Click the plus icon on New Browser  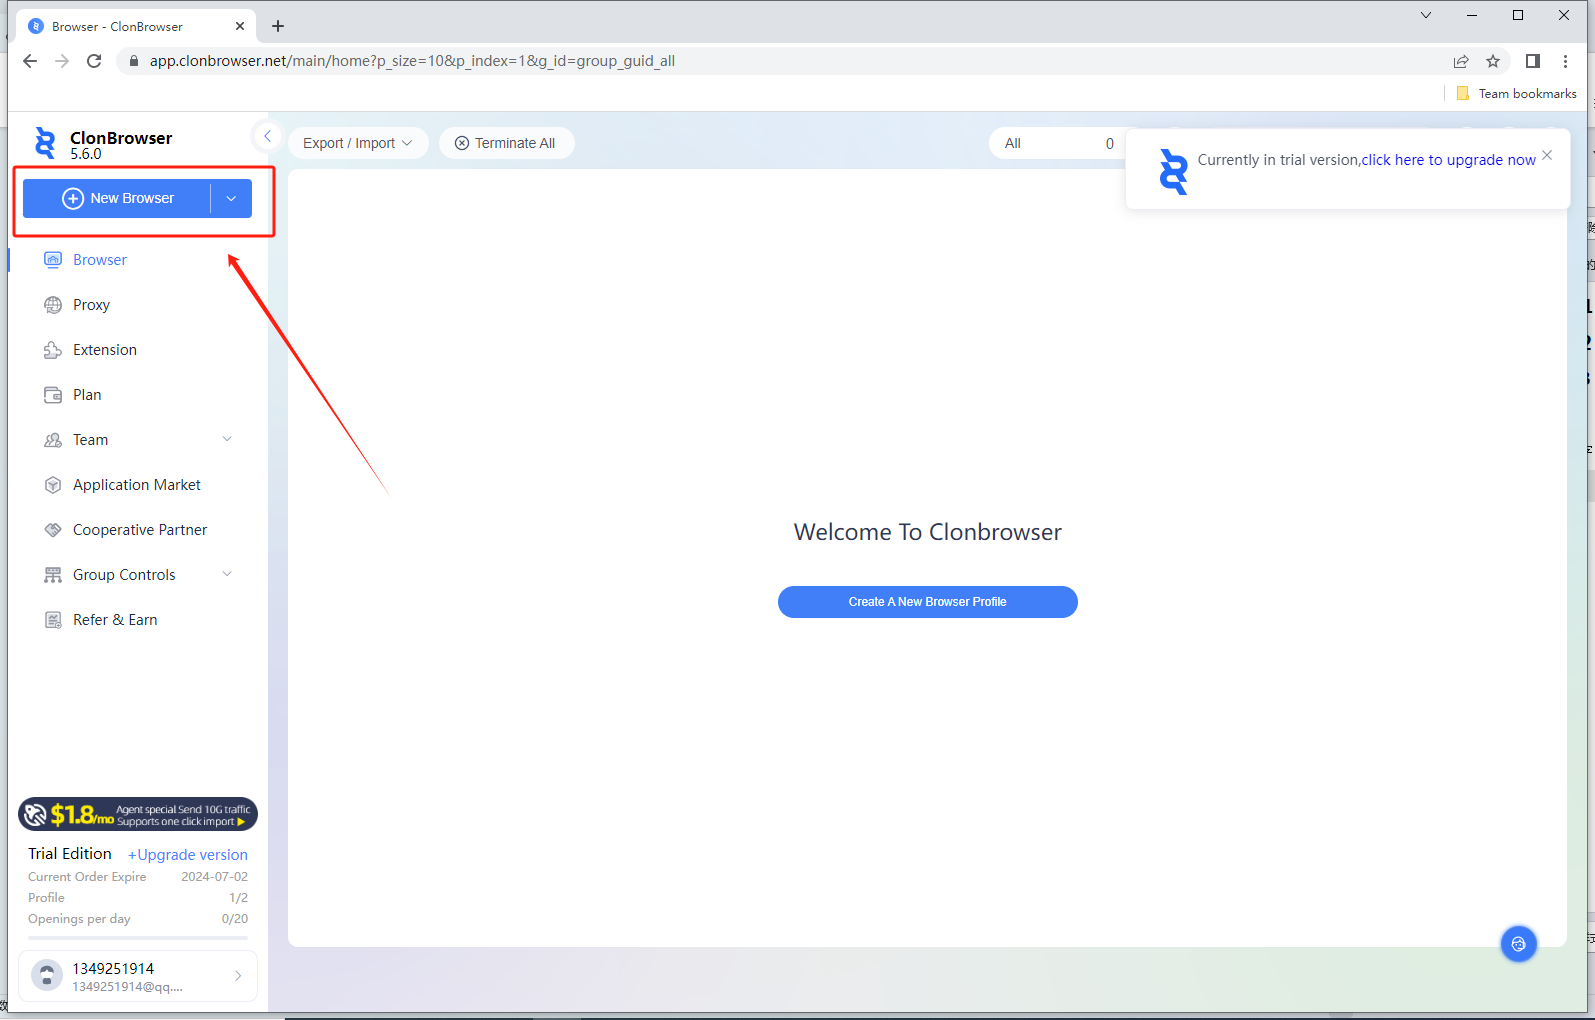73,199
